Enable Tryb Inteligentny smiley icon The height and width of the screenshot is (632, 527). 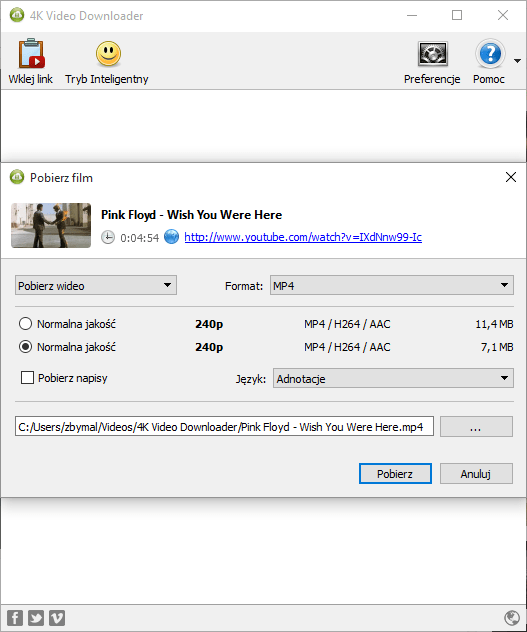coord(108,54)
